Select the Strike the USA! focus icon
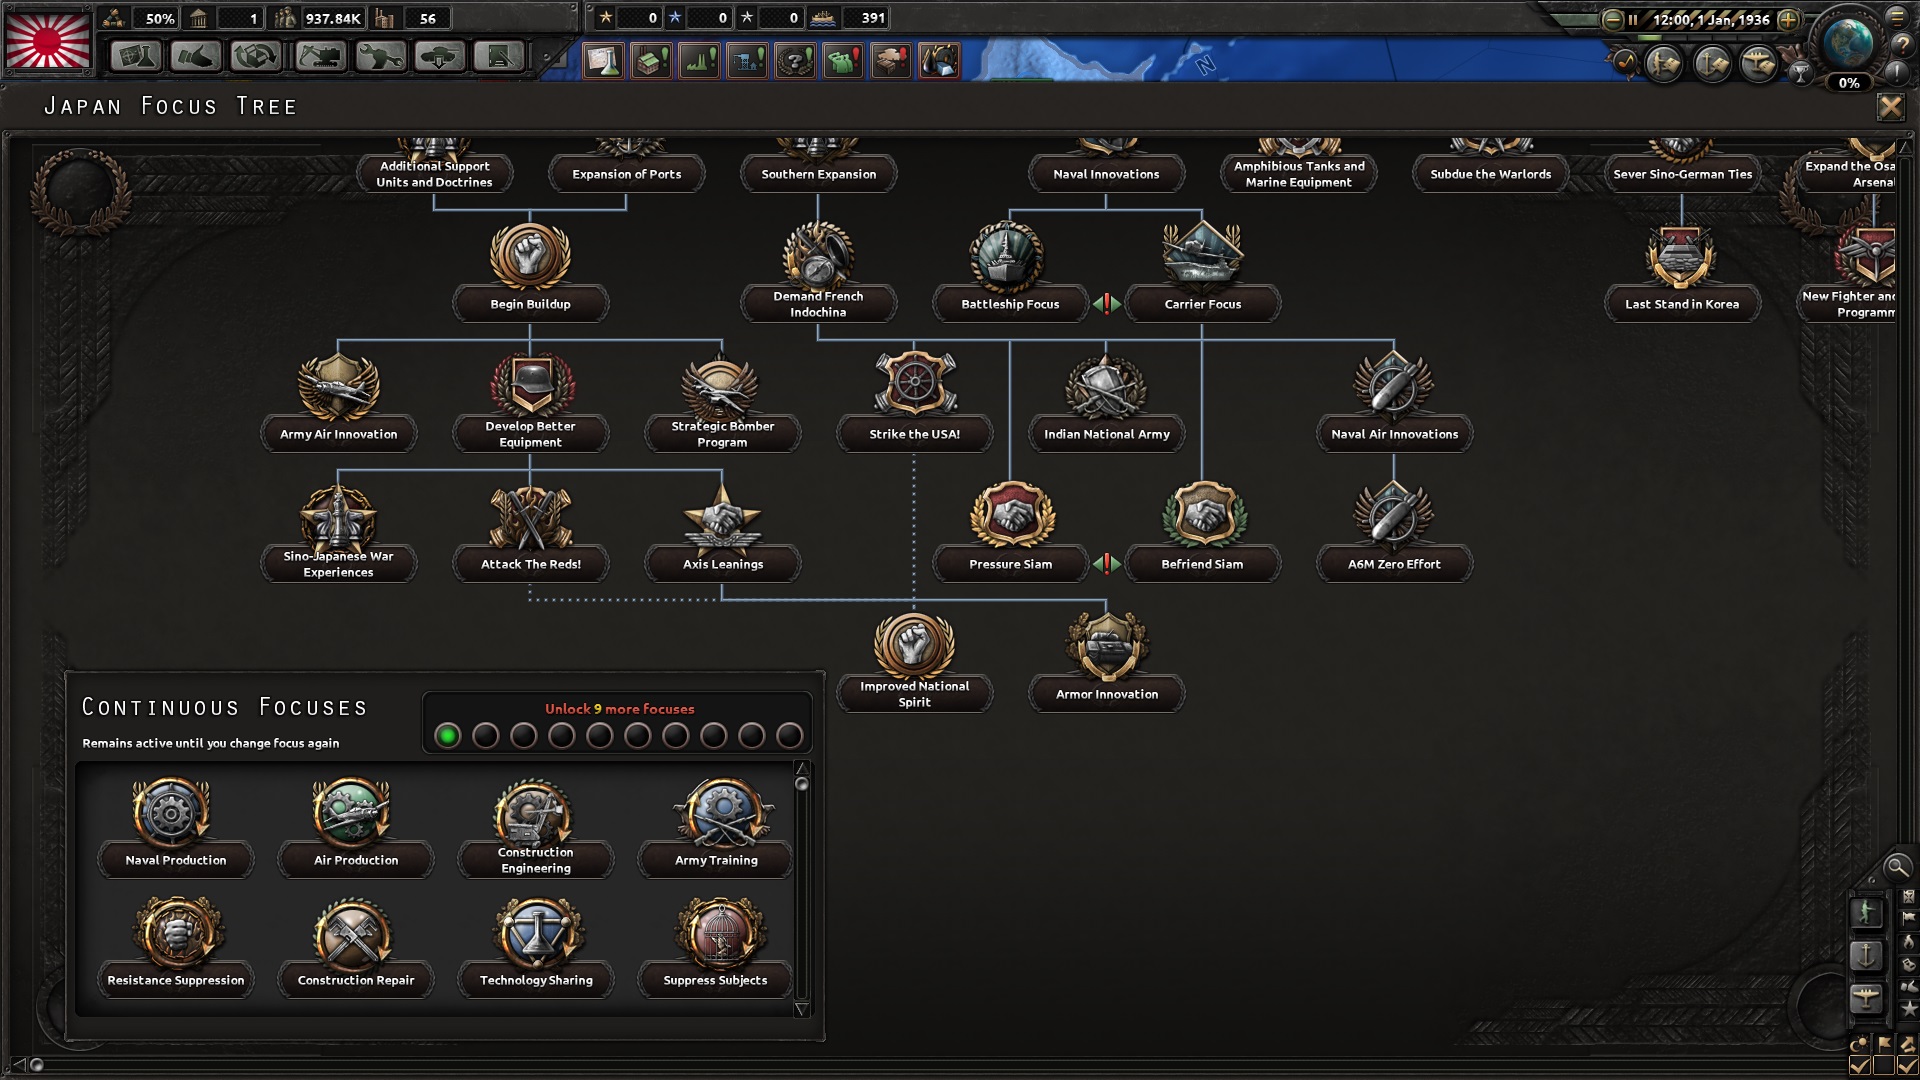 (x=915, y=383)
